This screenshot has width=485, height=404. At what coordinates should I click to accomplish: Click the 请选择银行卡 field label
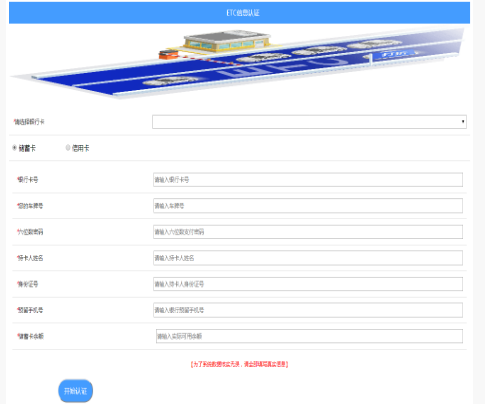tap(29, 122)
